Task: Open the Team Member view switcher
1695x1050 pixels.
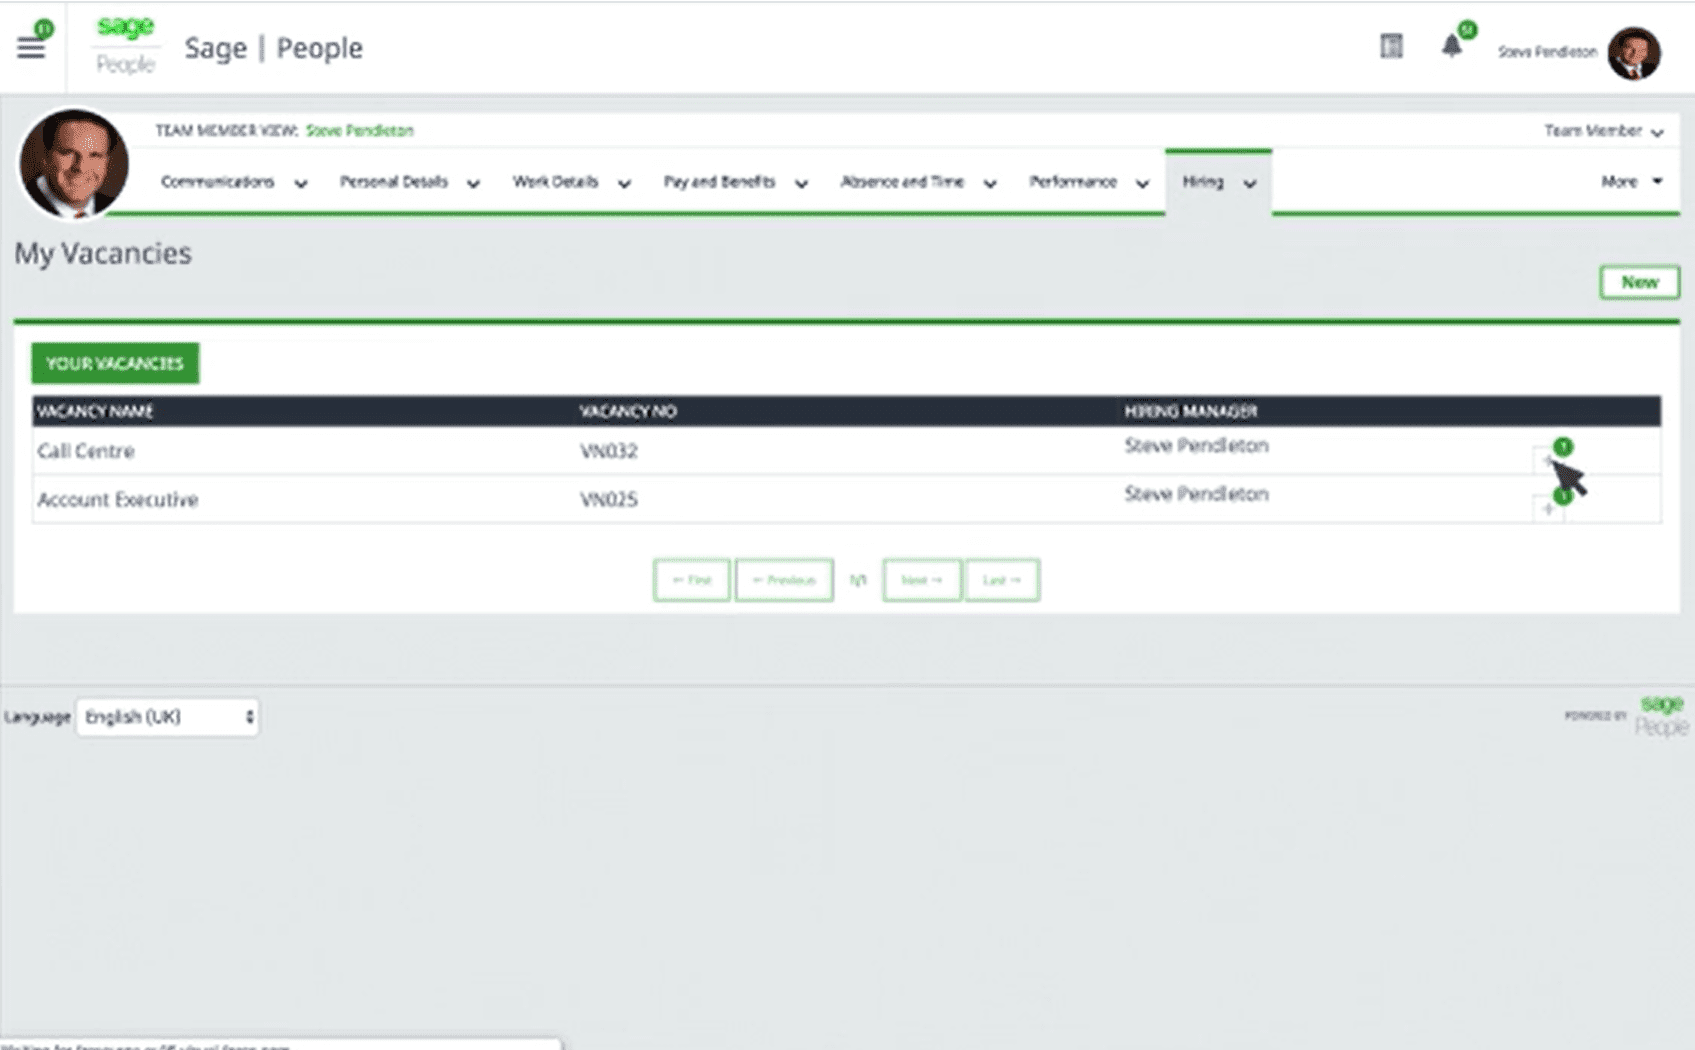Action: 1602,131
